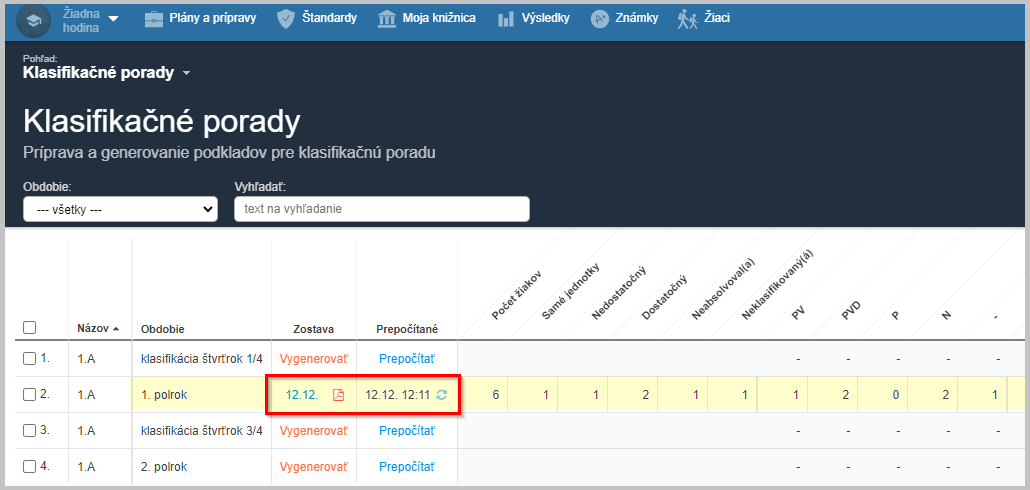The width and height of the screenshot is (1030, 490).
Task: Open the PDF icon in 1. polrok row
Action: coord(338,395)
